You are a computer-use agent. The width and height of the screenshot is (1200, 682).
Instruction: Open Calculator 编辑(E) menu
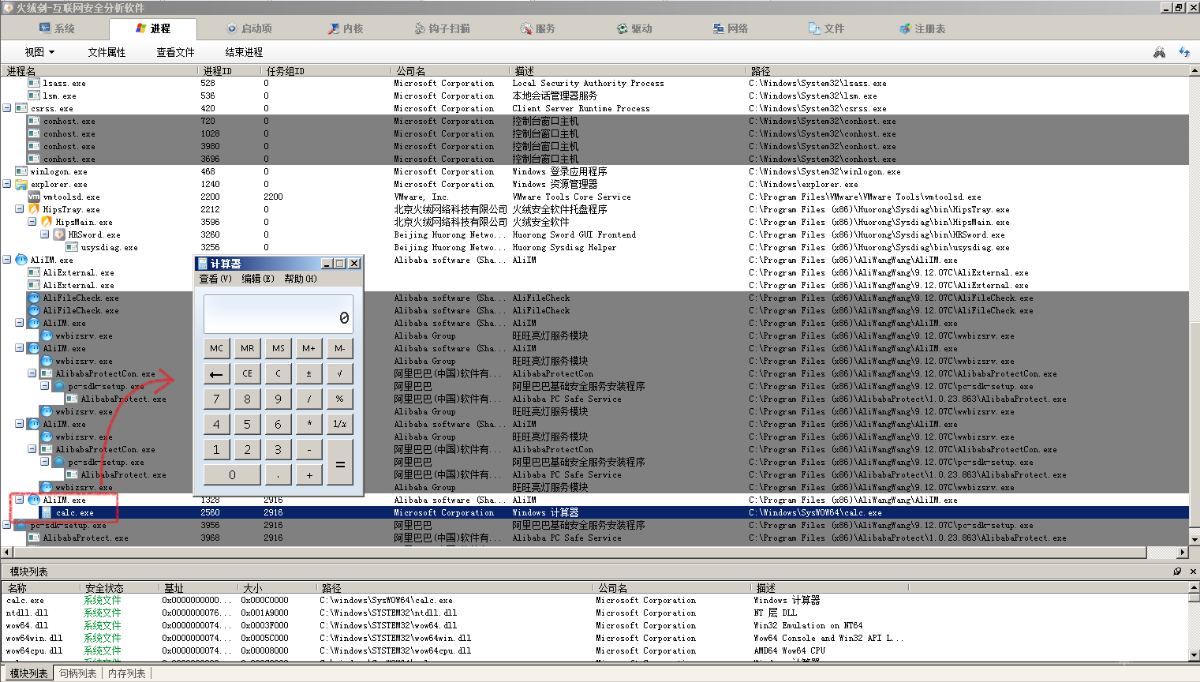[257, 279]
